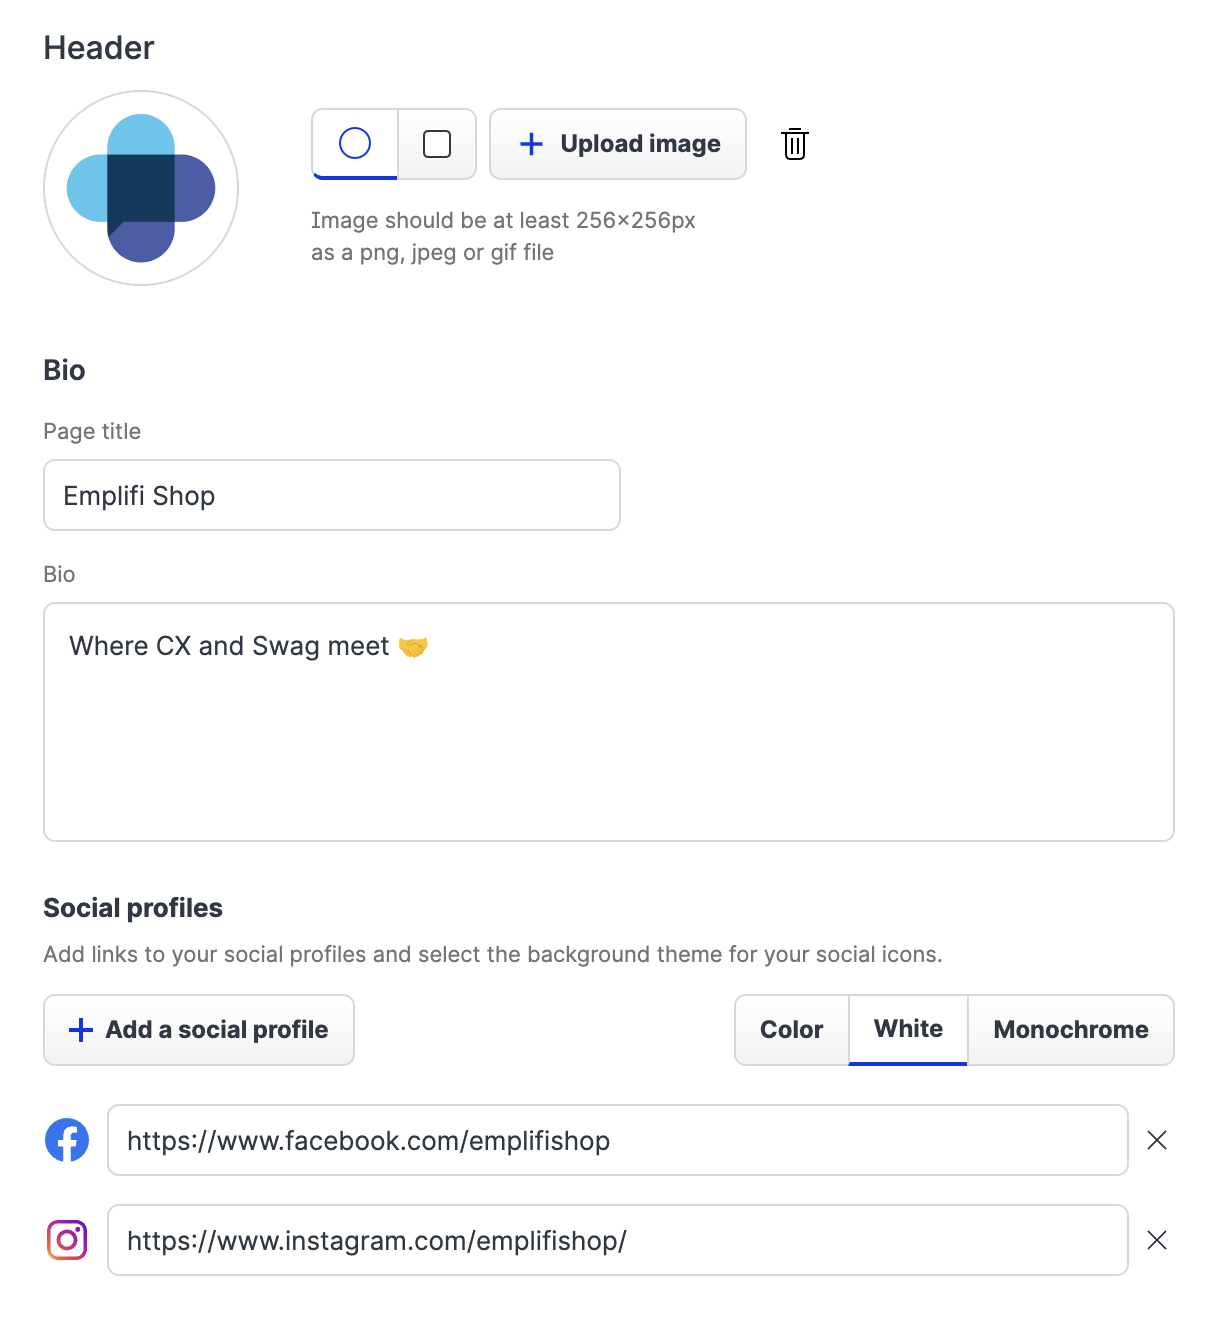Click the Add a social profile button
The image size is (1218, 1326).
tap(199, 1030)
